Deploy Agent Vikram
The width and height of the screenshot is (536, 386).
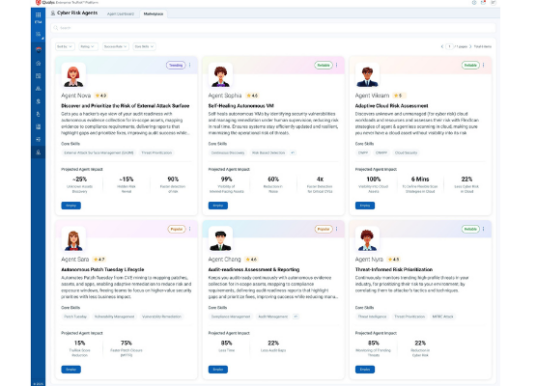point(365,205)
